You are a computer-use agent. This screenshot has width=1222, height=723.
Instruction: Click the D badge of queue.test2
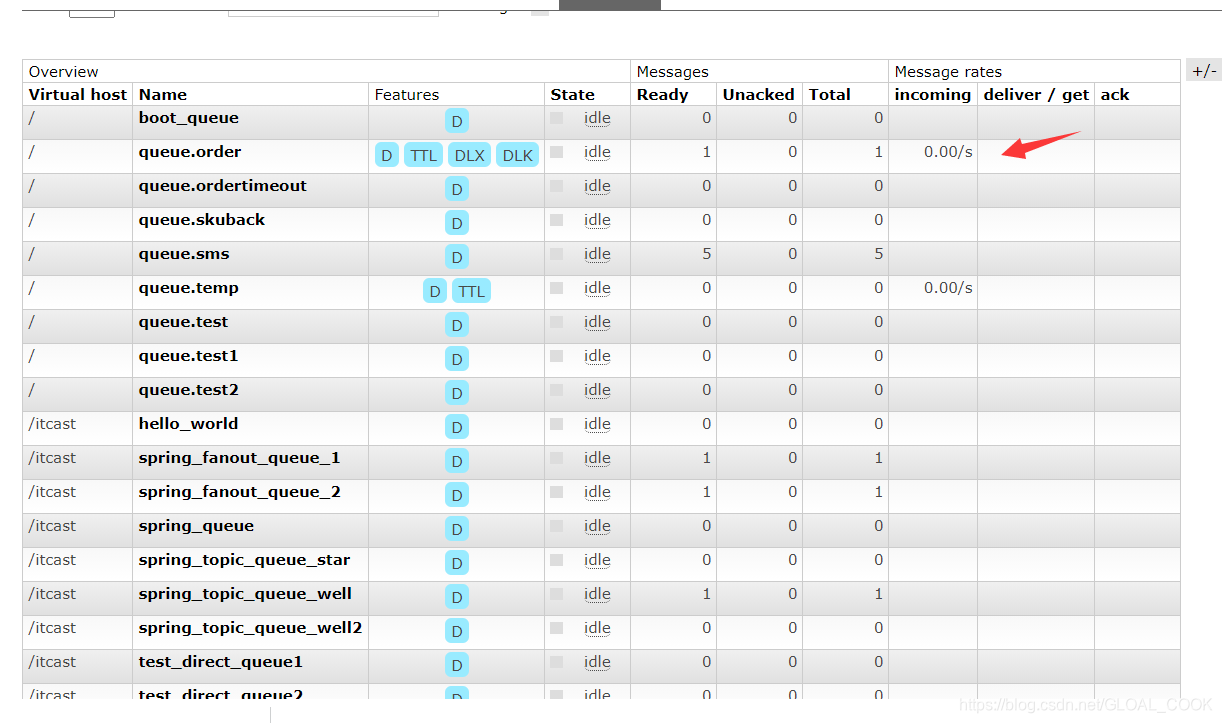[457, 393]
